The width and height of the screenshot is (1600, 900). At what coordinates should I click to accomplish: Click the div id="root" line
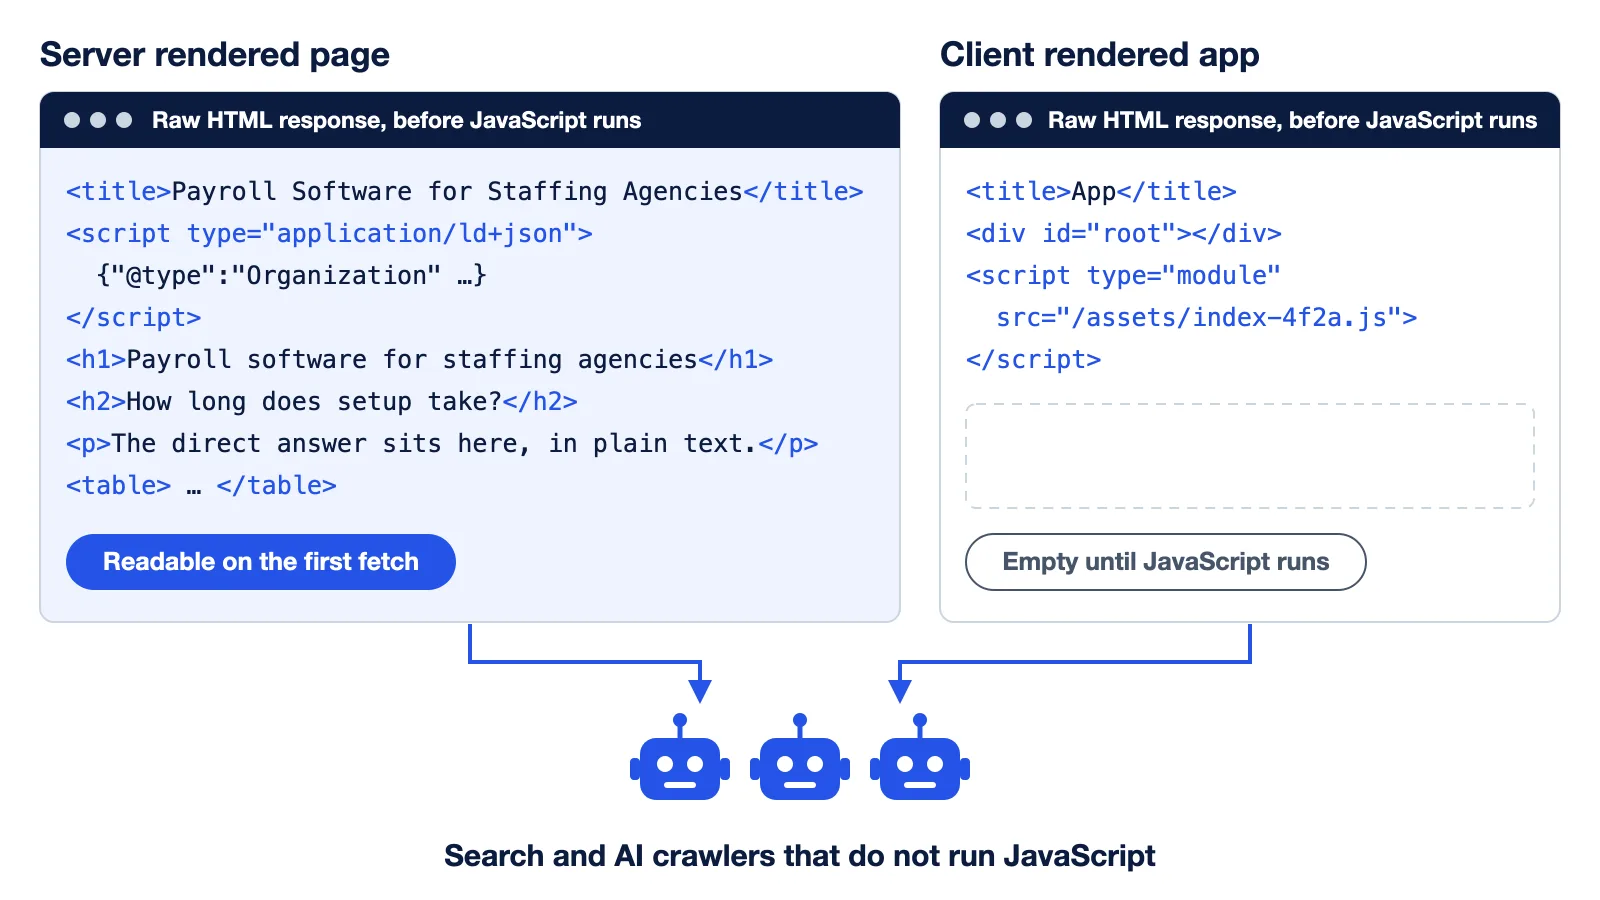[1124, 233]
